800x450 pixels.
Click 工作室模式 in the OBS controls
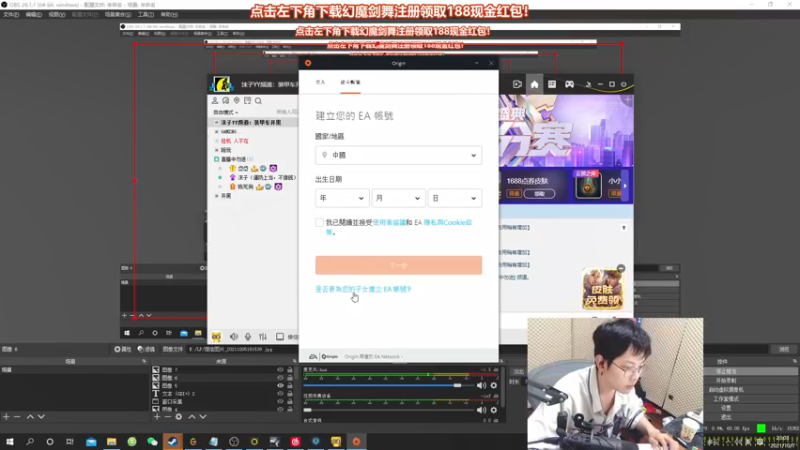coord(726,399)
